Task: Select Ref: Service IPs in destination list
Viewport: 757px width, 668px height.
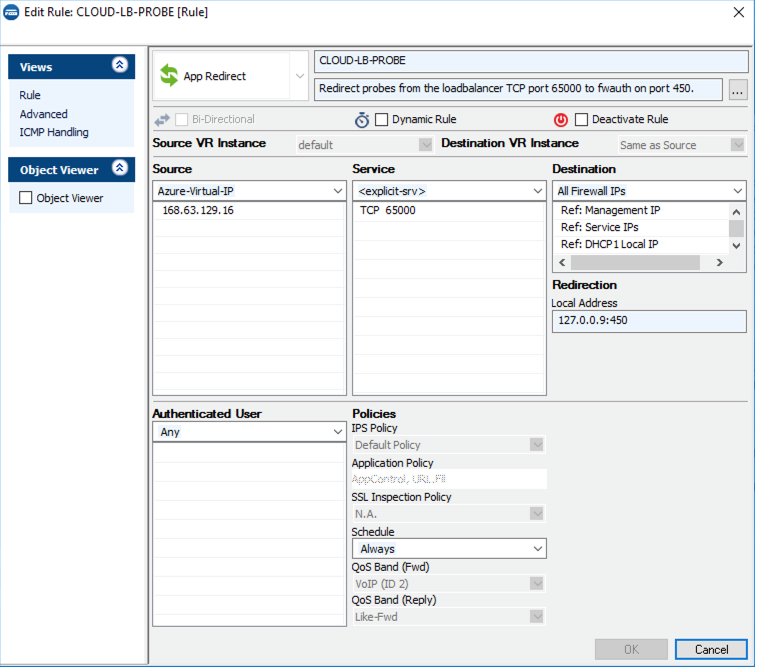Action: pyautogui.click(x=641, y=227)
